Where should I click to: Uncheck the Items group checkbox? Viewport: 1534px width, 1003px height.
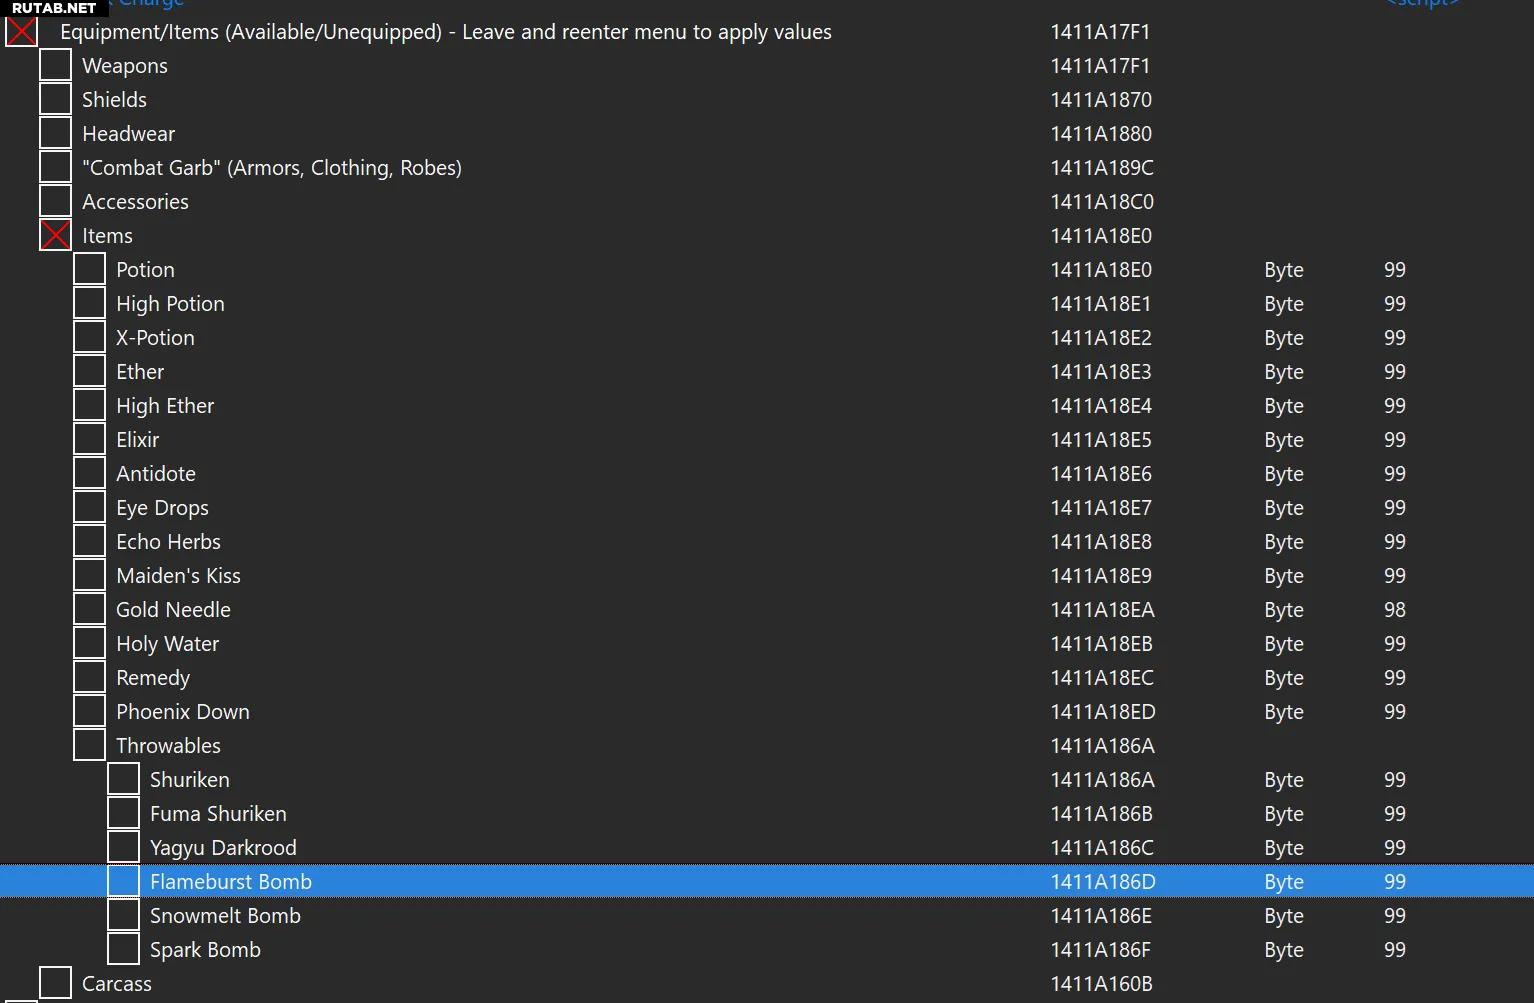[x=55, y=236]
